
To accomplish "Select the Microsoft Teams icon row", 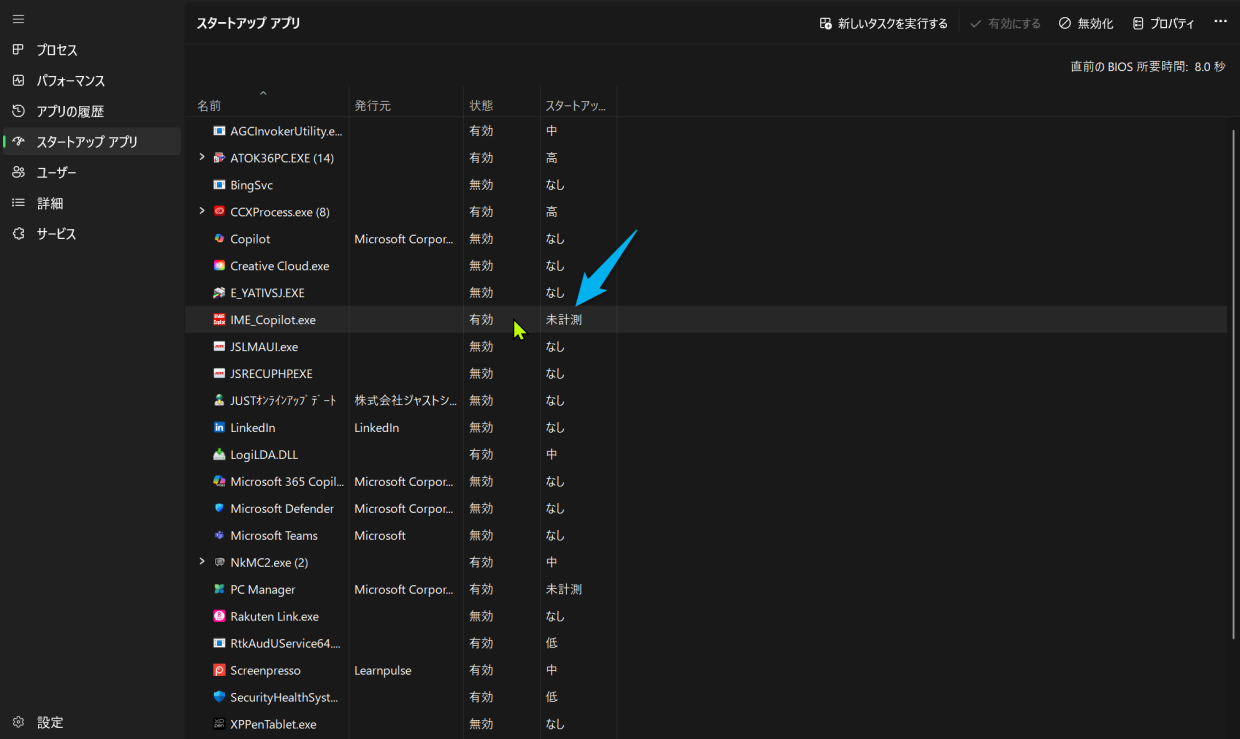I will 220,536.
